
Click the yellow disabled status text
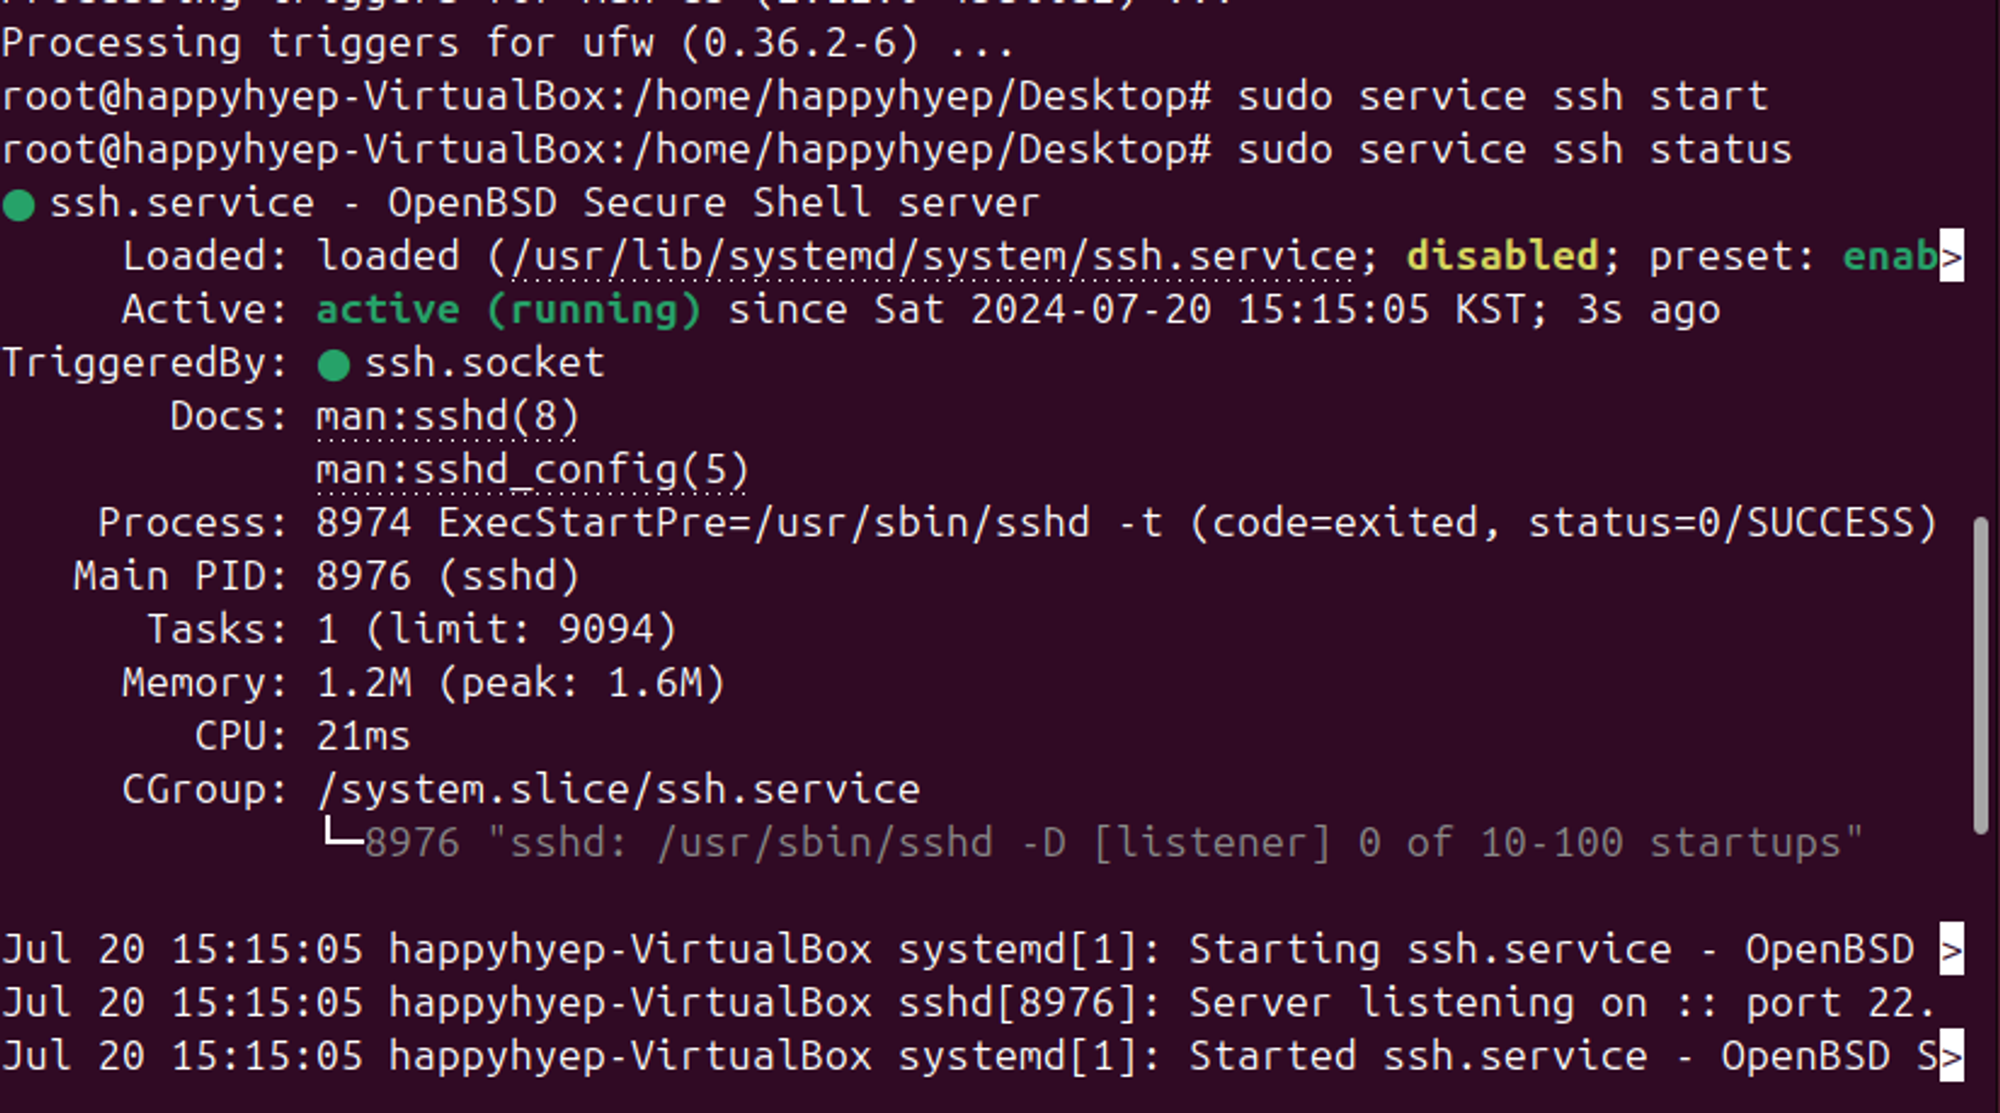[1502, 256]
